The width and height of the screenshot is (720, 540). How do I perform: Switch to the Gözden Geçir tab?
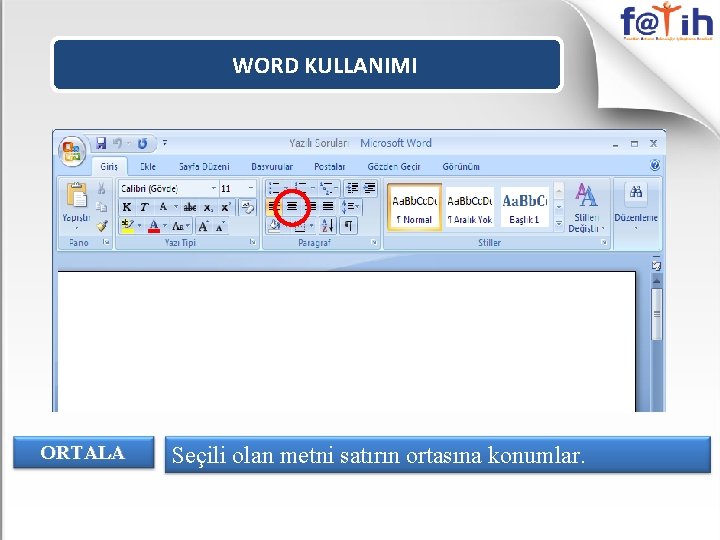pos(394,167)
